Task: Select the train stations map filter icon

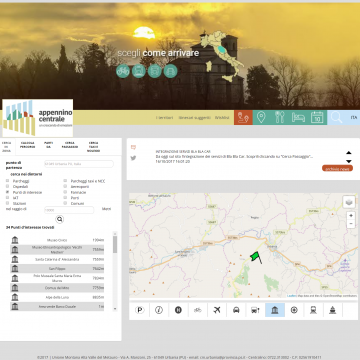Action: [313, 310]
